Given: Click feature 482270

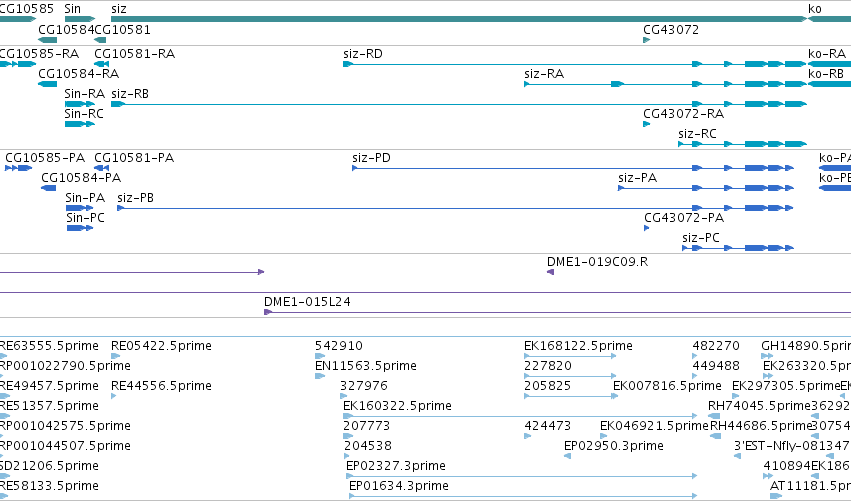Looking at the screenshot, I should click(x=716, y=346).
